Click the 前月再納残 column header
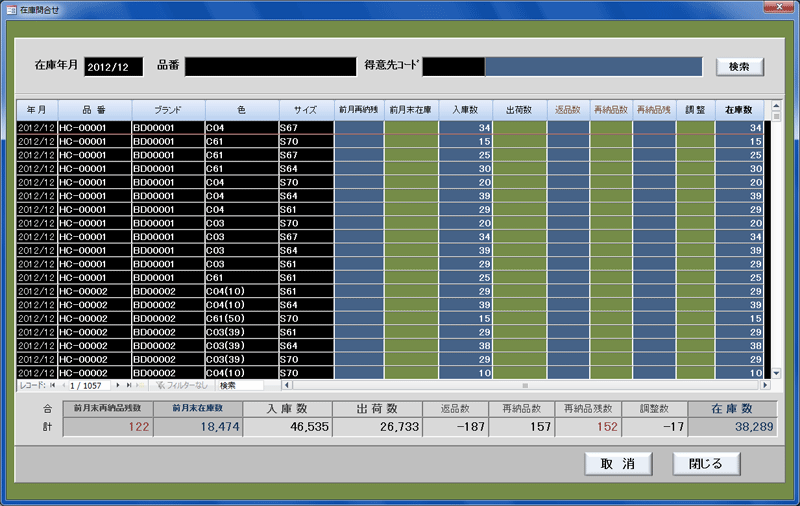Viewport: 800px width, 506px height. (x=359, y=110)
